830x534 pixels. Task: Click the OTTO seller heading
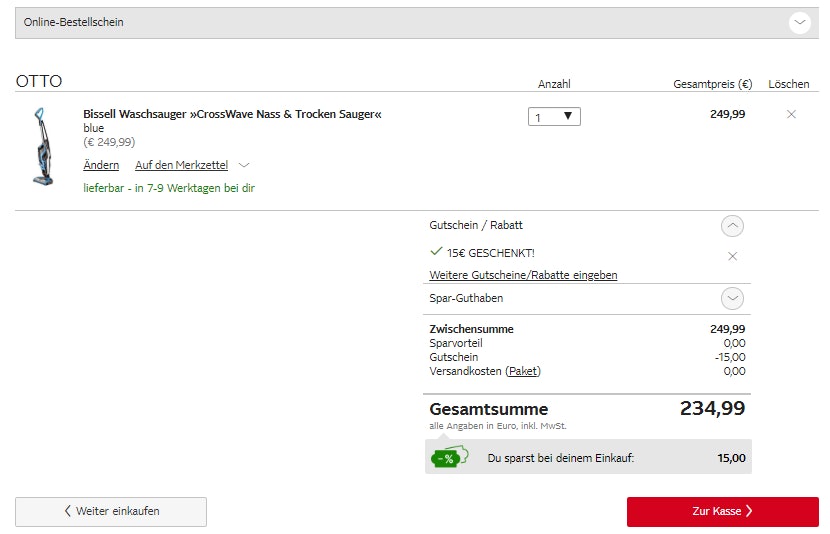(39, 82)
